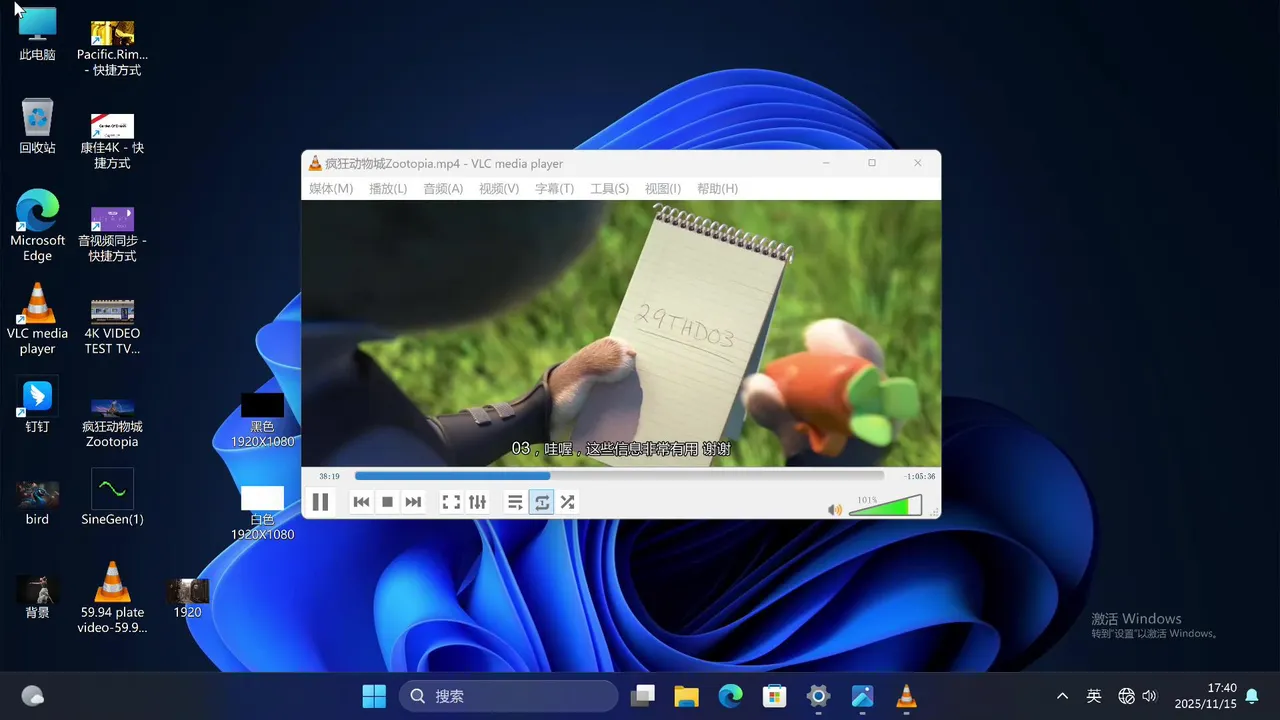Switch input language via 英 indicator

click(x=1094, y=696)
